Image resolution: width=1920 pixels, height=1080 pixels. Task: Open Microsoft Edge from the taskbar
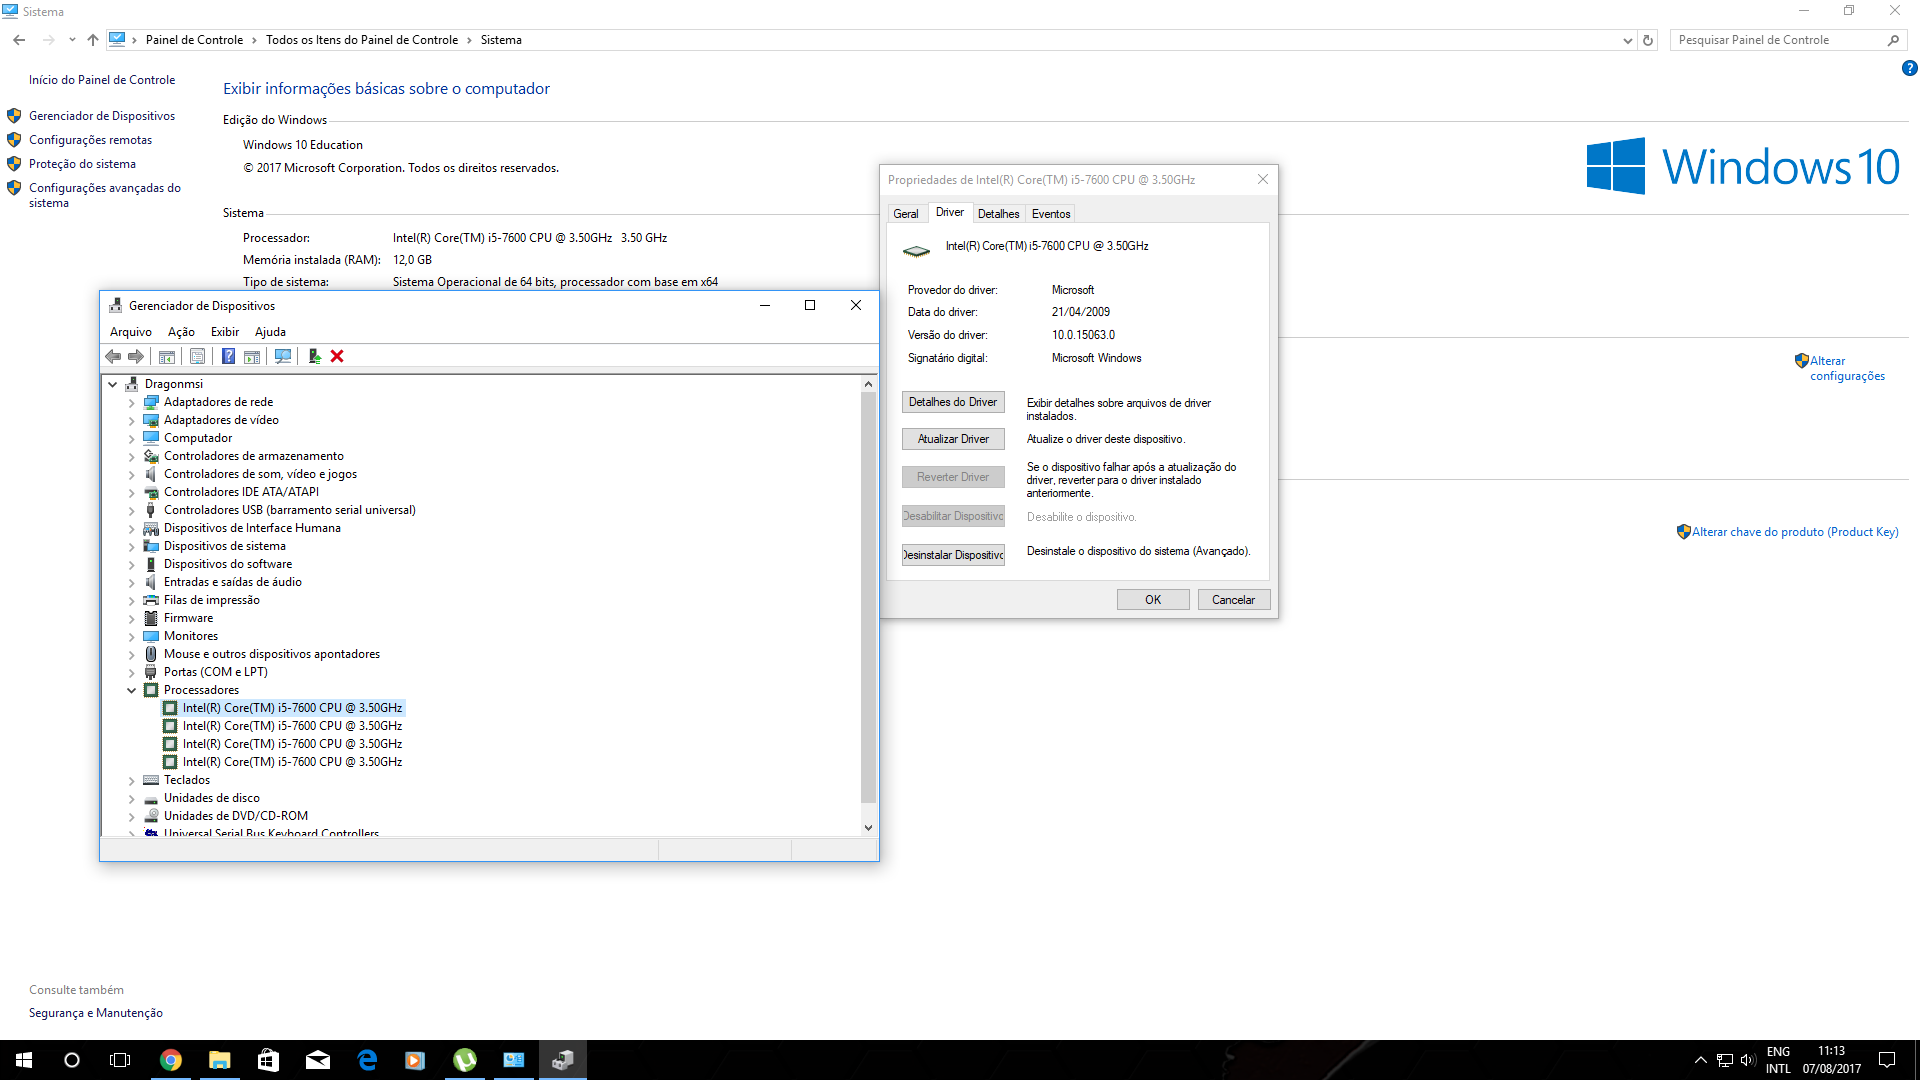tap(367, 1060)
